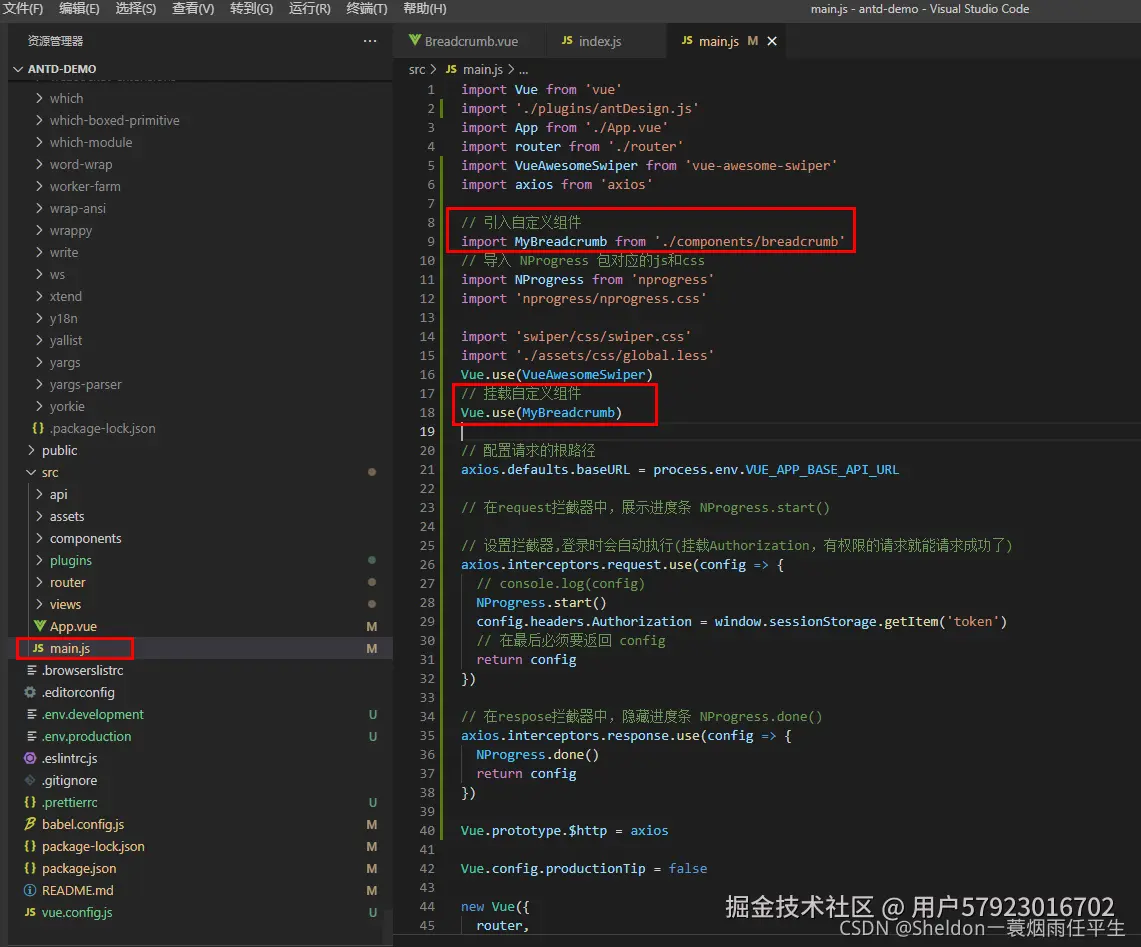
Task: Collapse the ANTD-DEMO root folder
Action: (18, 69)
